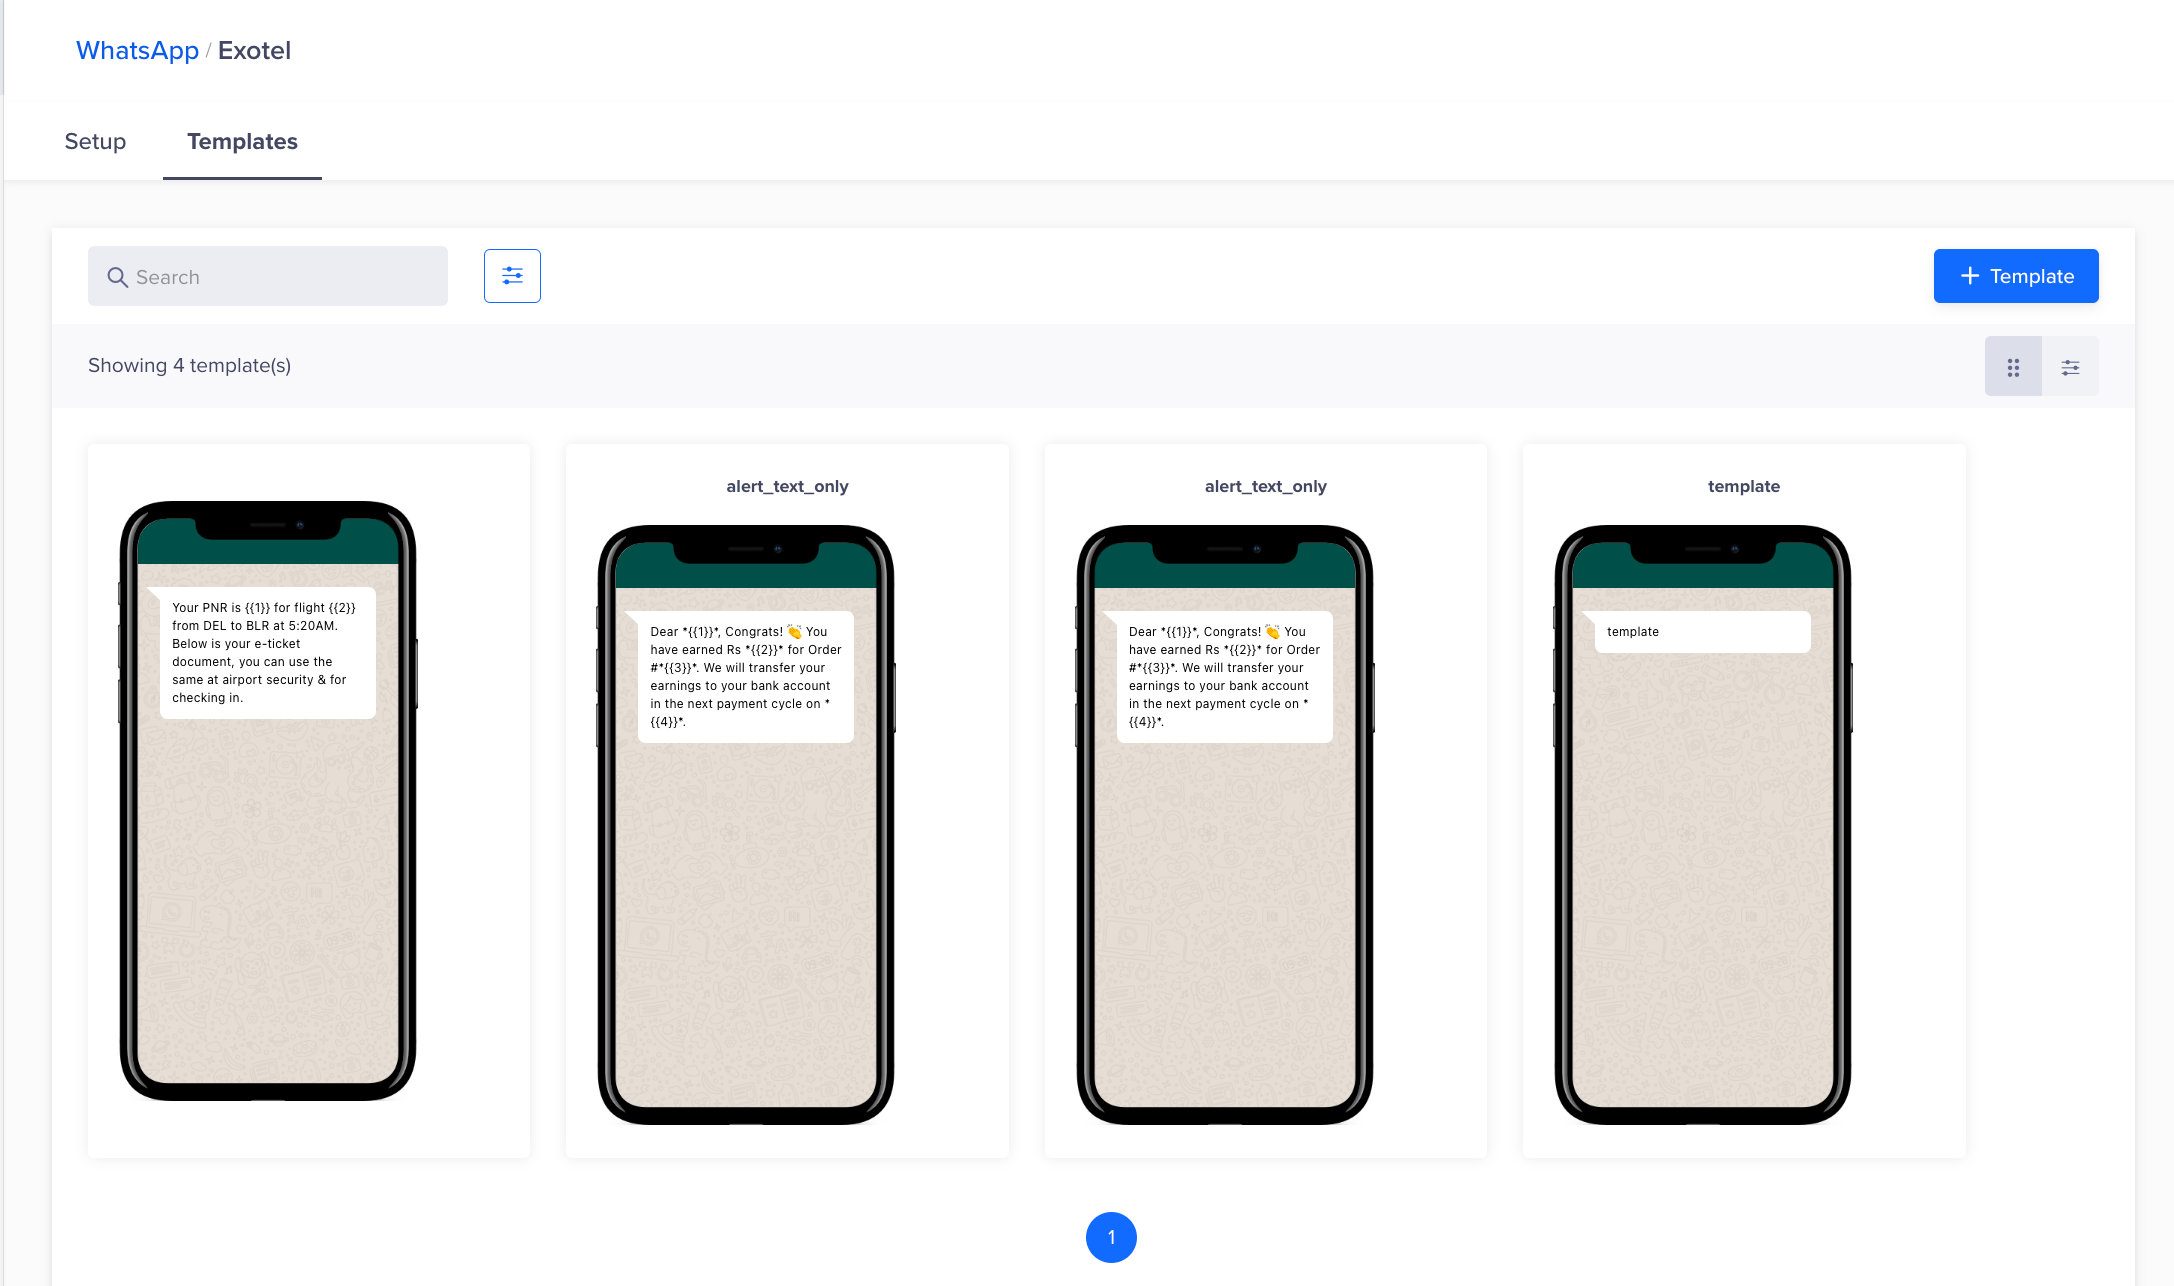The width and height of the screenshot is (2174, 1286).
Task: Go to WhatsApp breadcrumb link
Action: pyautogui.click(x=137, y=50)
